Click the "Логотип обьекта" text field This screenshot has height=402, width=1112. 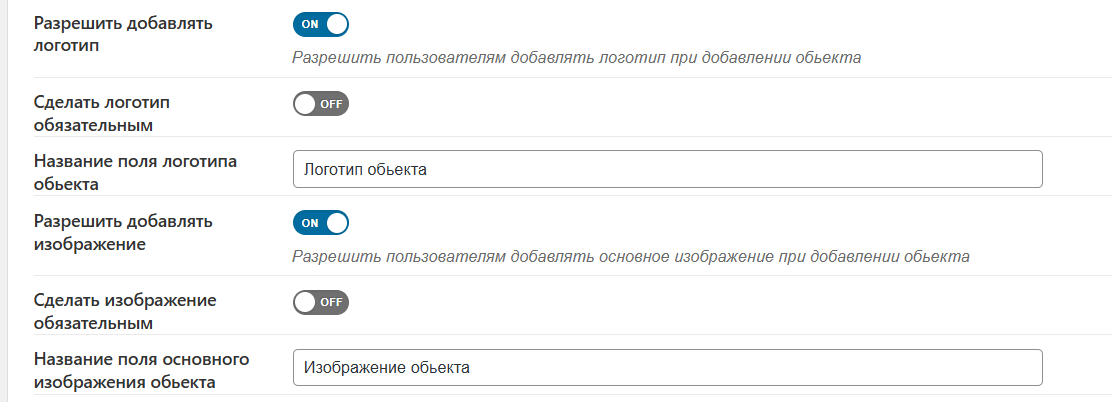click(x=667, y=169)
